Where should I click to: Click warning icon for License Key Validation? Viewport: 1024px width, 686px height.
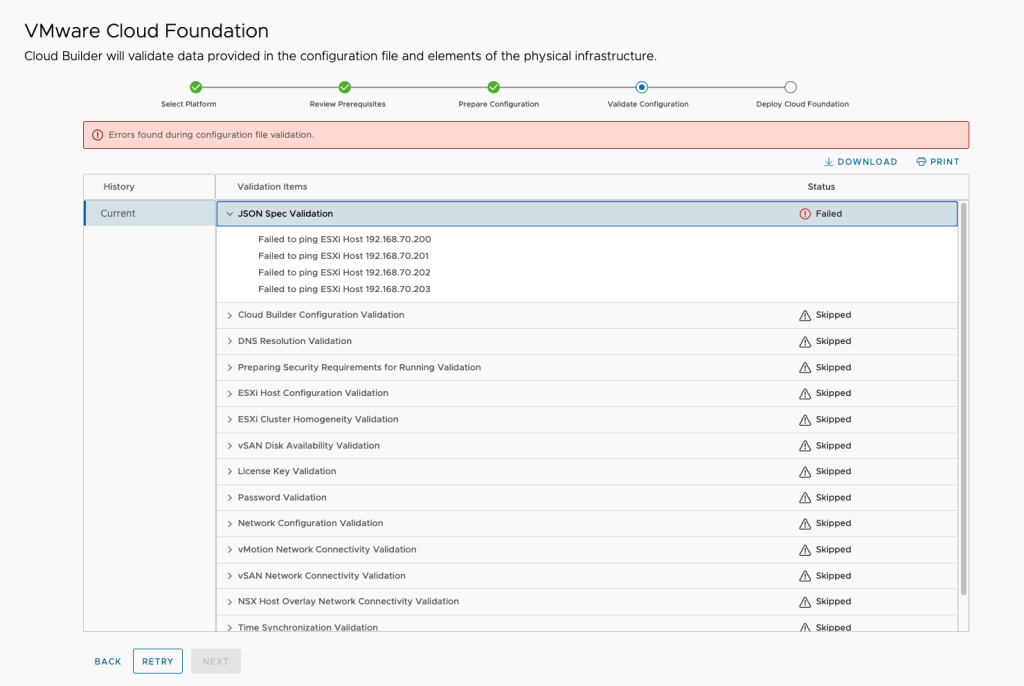(805, 471)
